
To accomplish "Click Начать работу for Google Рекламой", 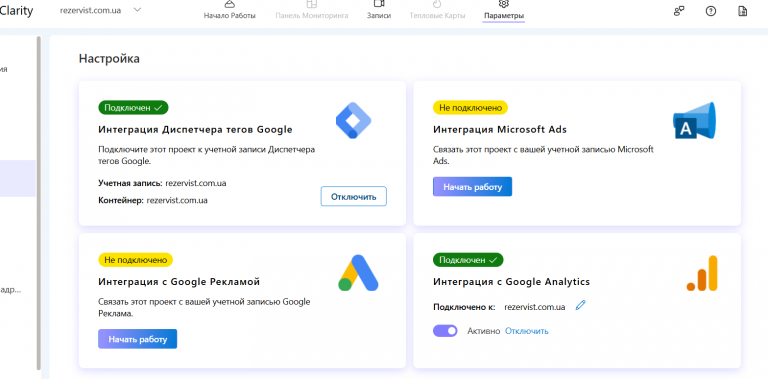I will (x=138, y=339).
